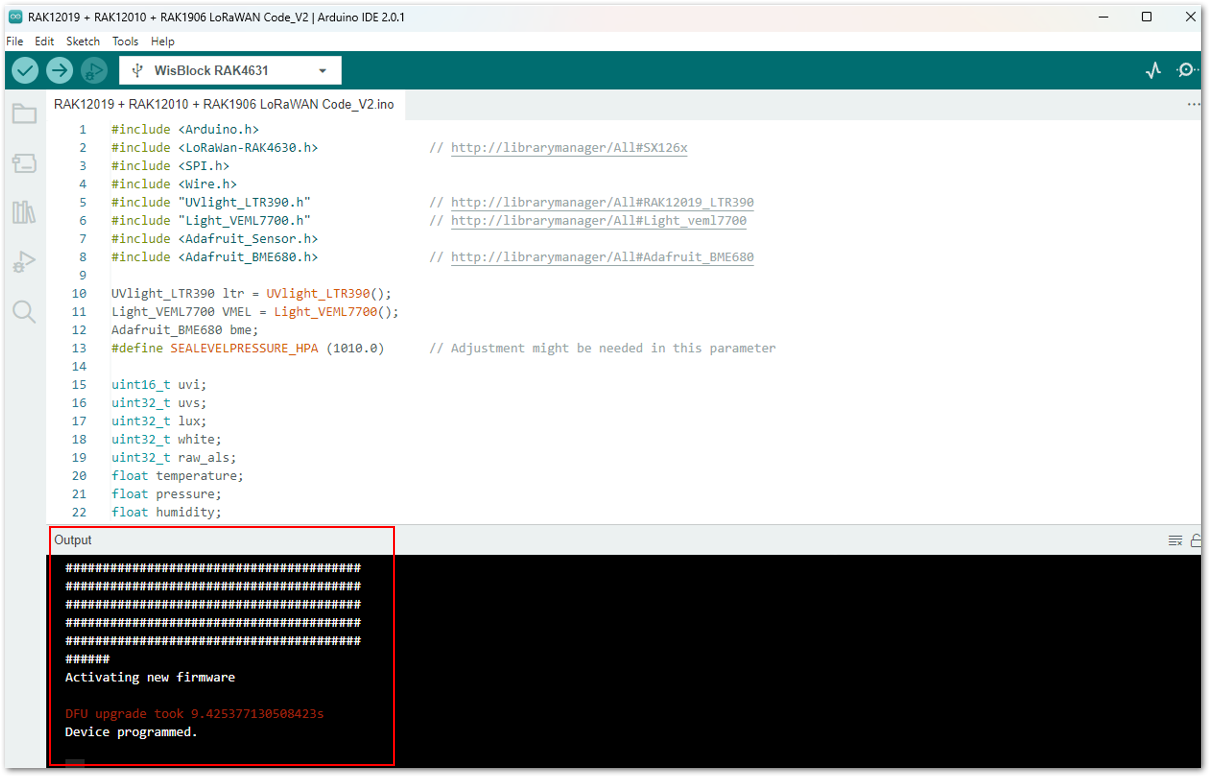Click the "#include <Adafruit_Sensor.h>" line
The image size is (1210, 777).
point(215,239)
